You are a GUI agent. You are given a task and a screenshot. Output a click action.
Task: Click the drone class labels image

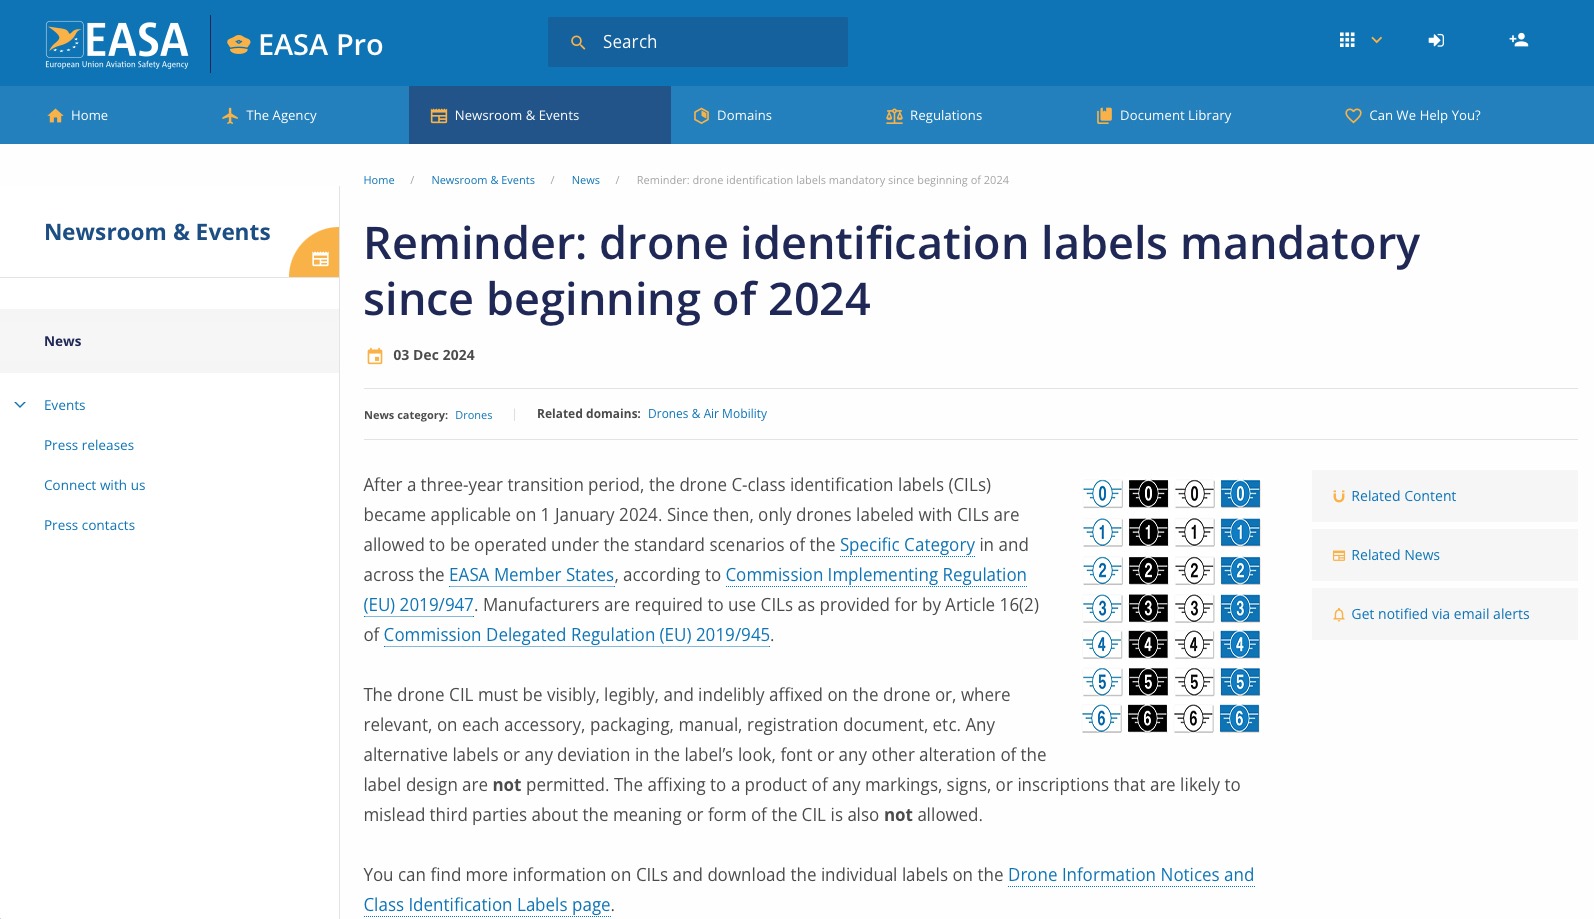[x=1171, y=606]
